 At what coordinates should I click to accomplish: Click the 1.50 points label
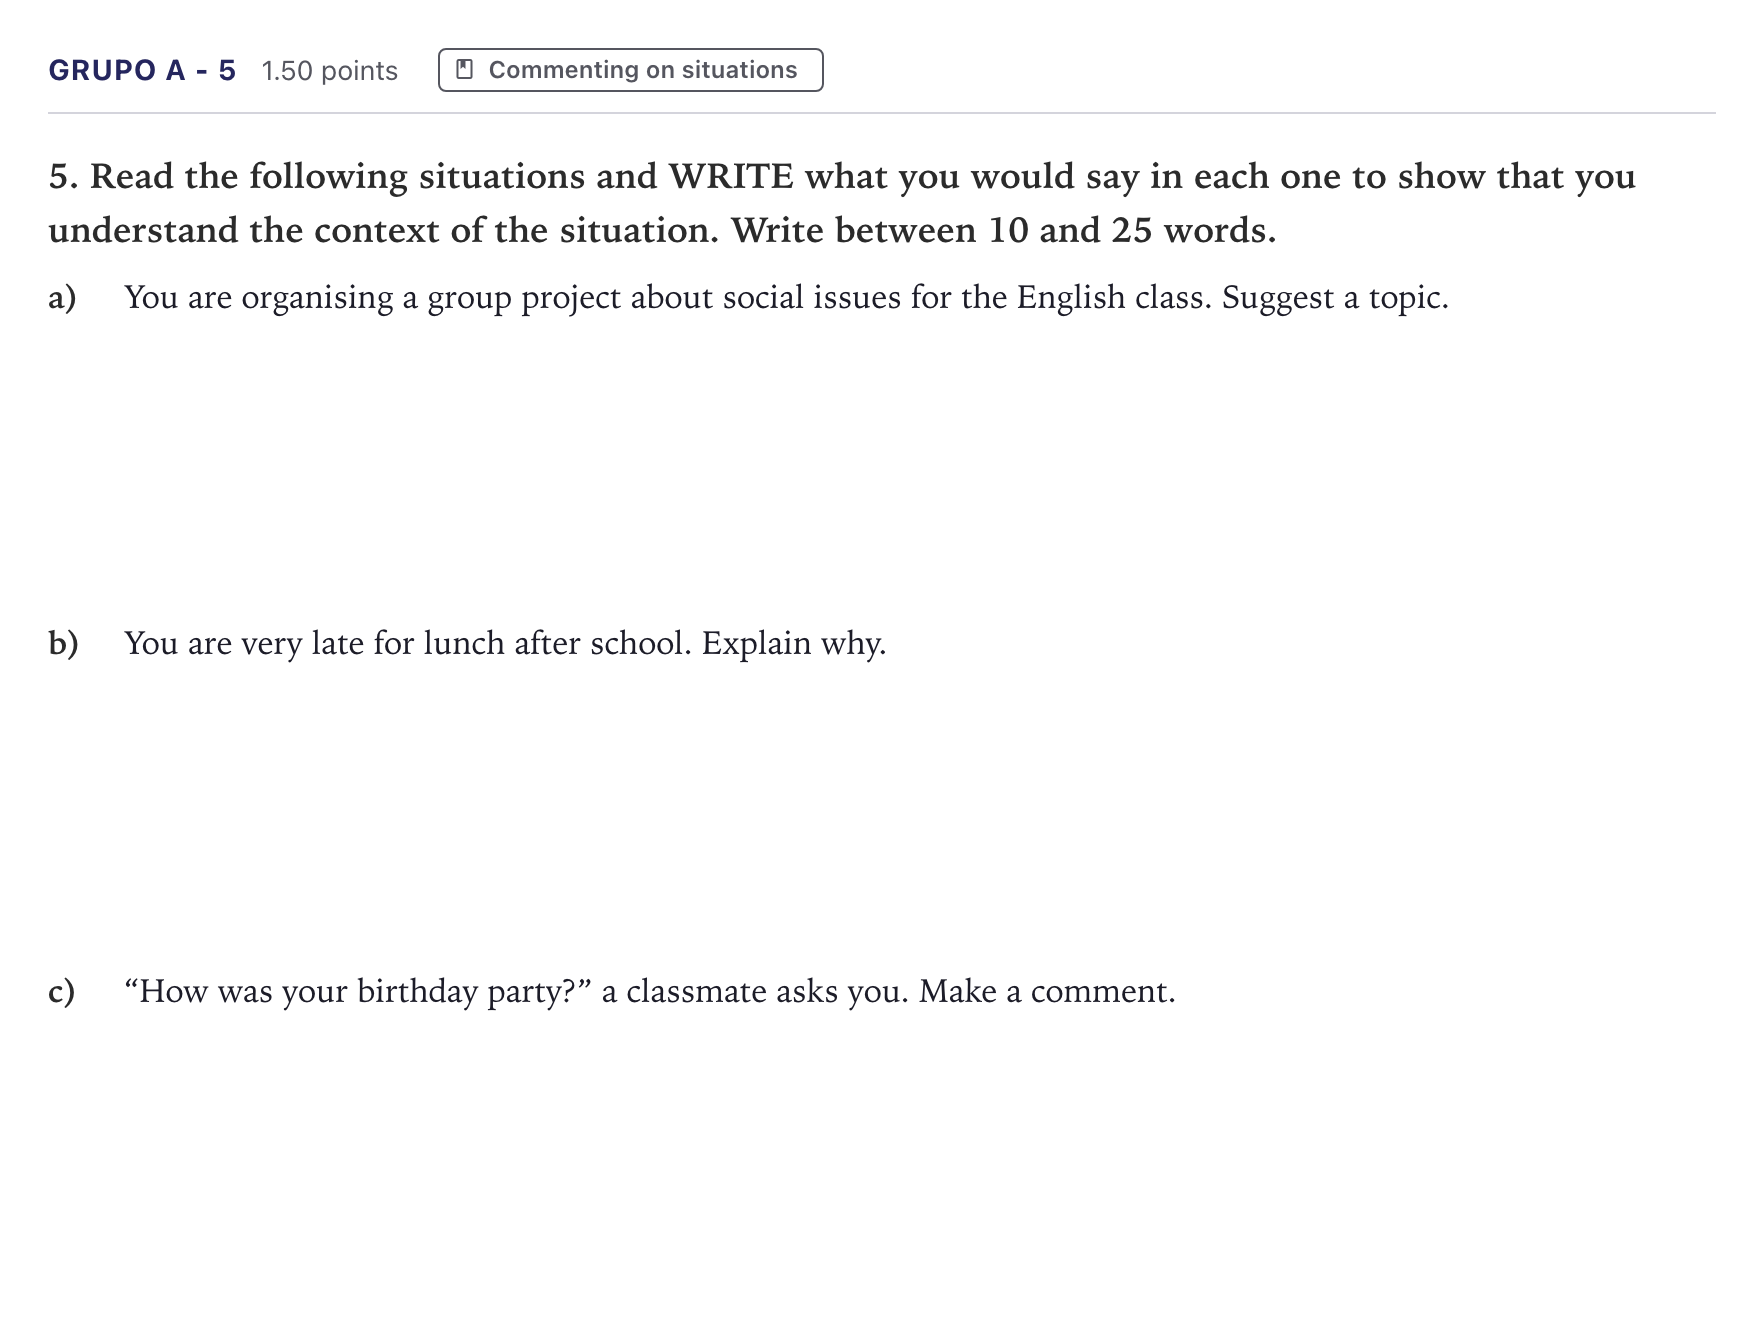click(330, 71)
